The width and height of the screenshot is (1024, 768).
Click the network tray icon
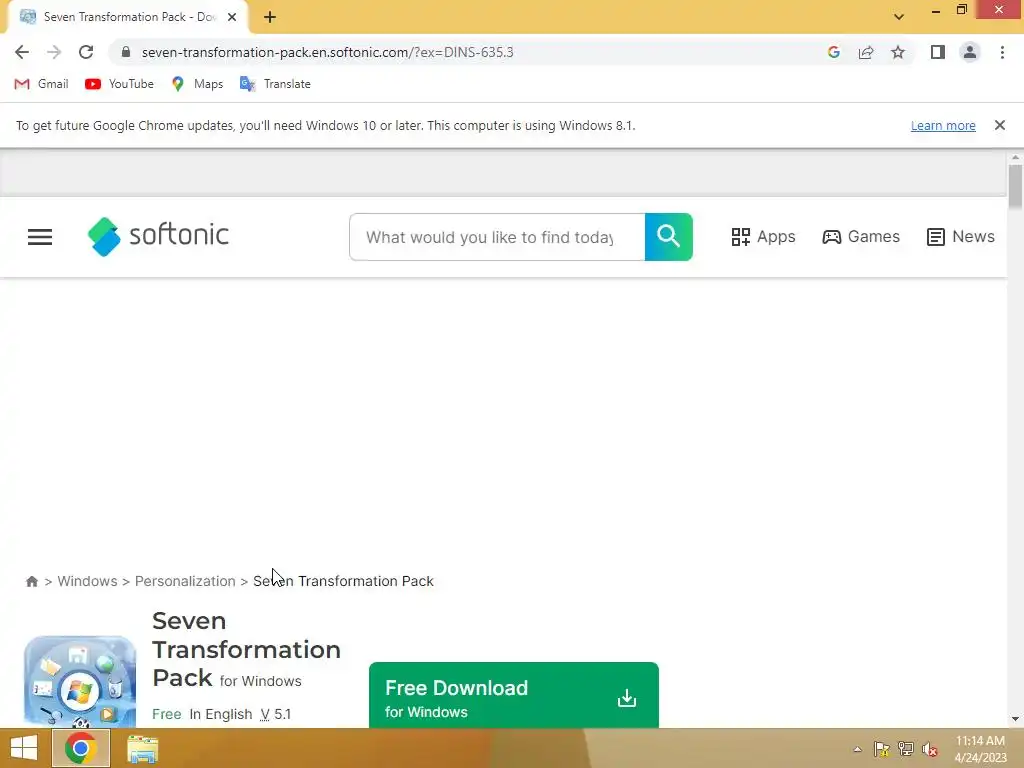click(906, 749)
